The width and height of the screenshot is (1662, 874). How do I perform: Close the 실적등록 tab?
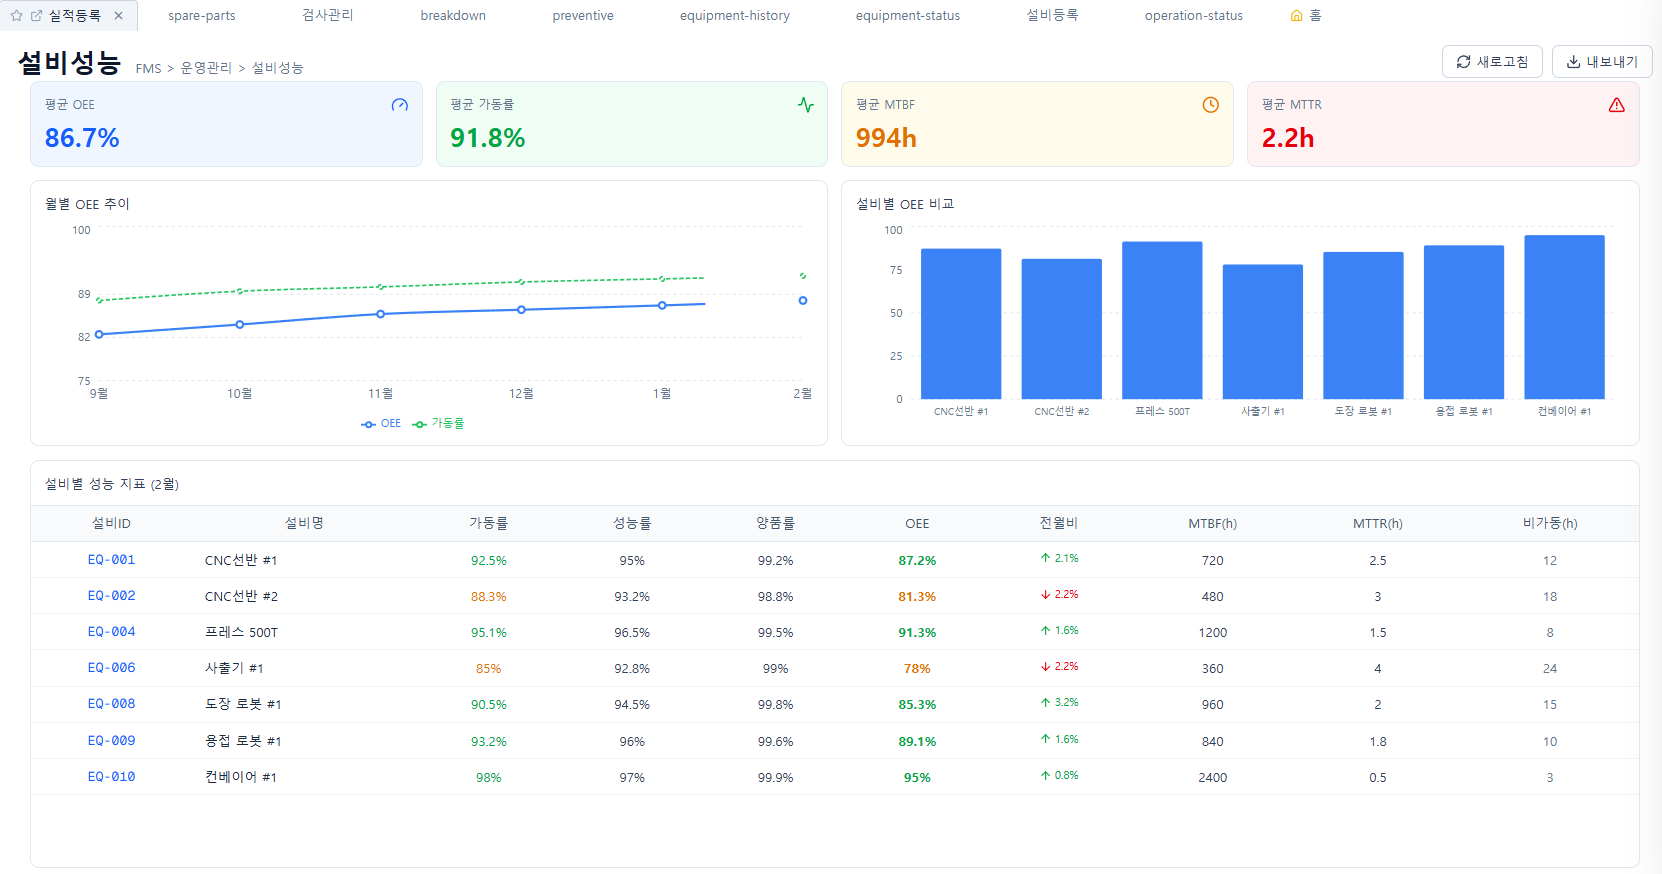pos(119,16)
